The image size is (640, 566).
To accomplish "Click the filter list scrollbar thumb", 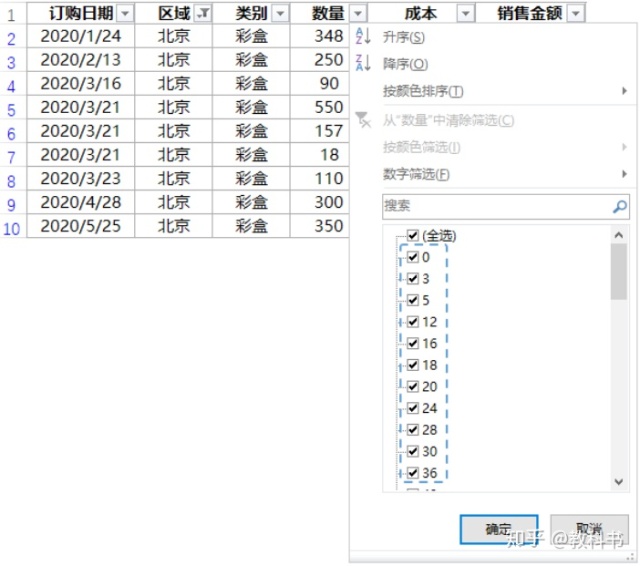I will point(619,272).
